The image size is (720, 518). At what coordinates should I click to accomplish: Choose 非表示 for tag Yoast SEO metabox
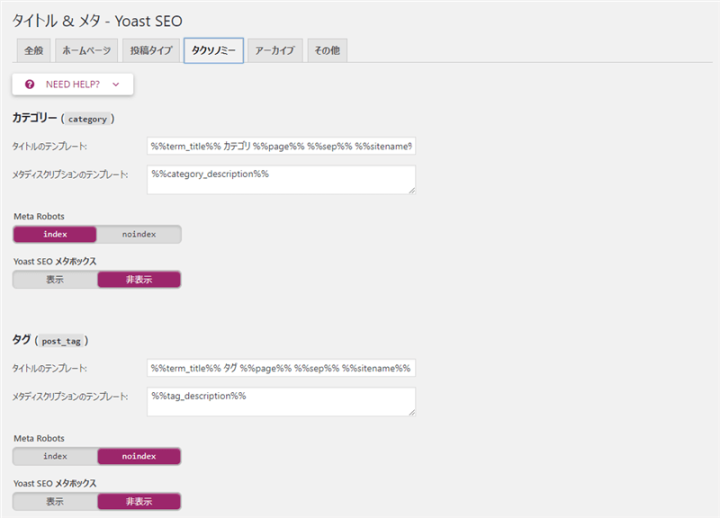139,502
